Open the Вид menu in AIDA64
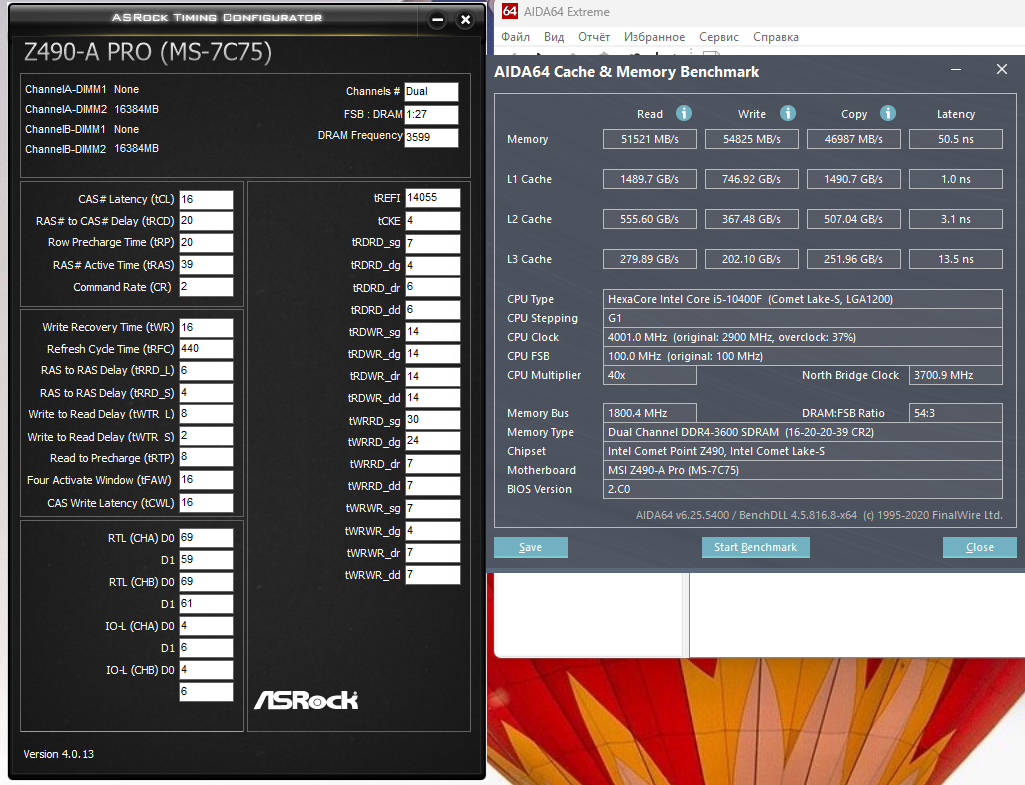 pos(554,37)
